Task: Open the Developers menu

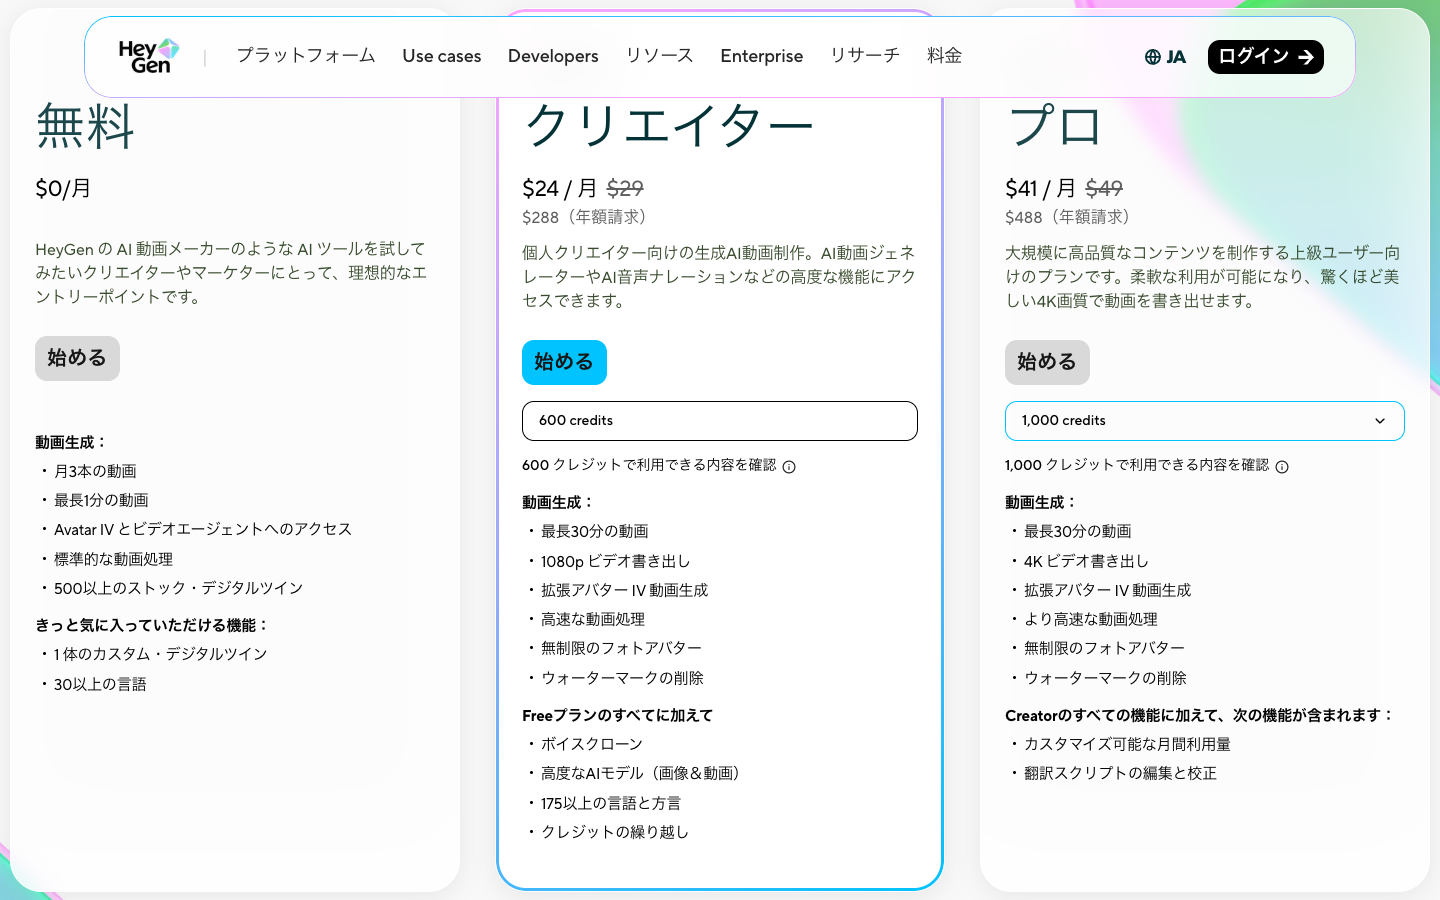Action: (553, 56)
